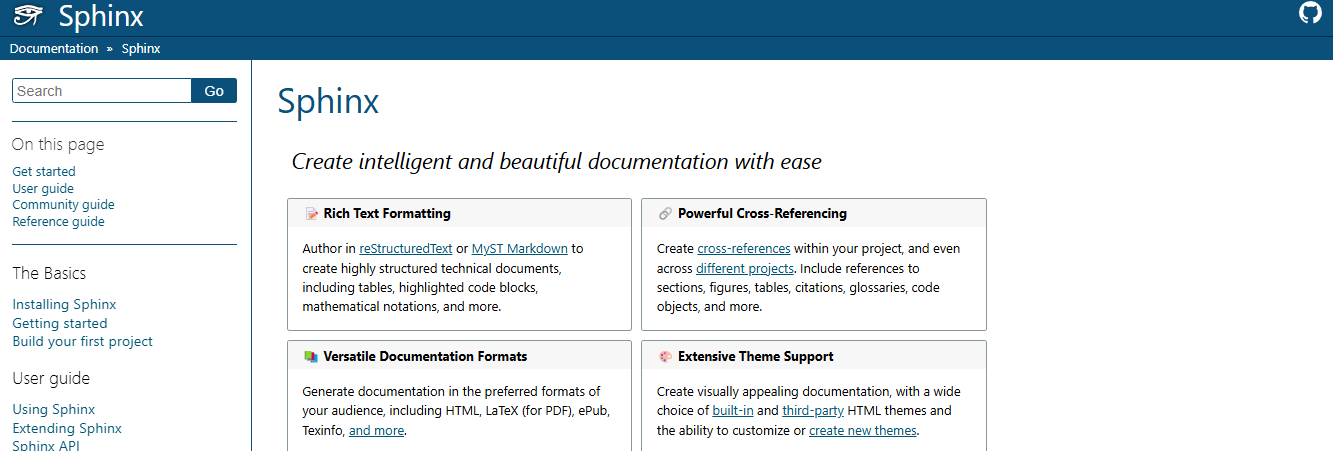The width and height of the screenshot is (1333, 451).
Task: Open the Sphinx breadcrumb link
Action: point(141,49)
